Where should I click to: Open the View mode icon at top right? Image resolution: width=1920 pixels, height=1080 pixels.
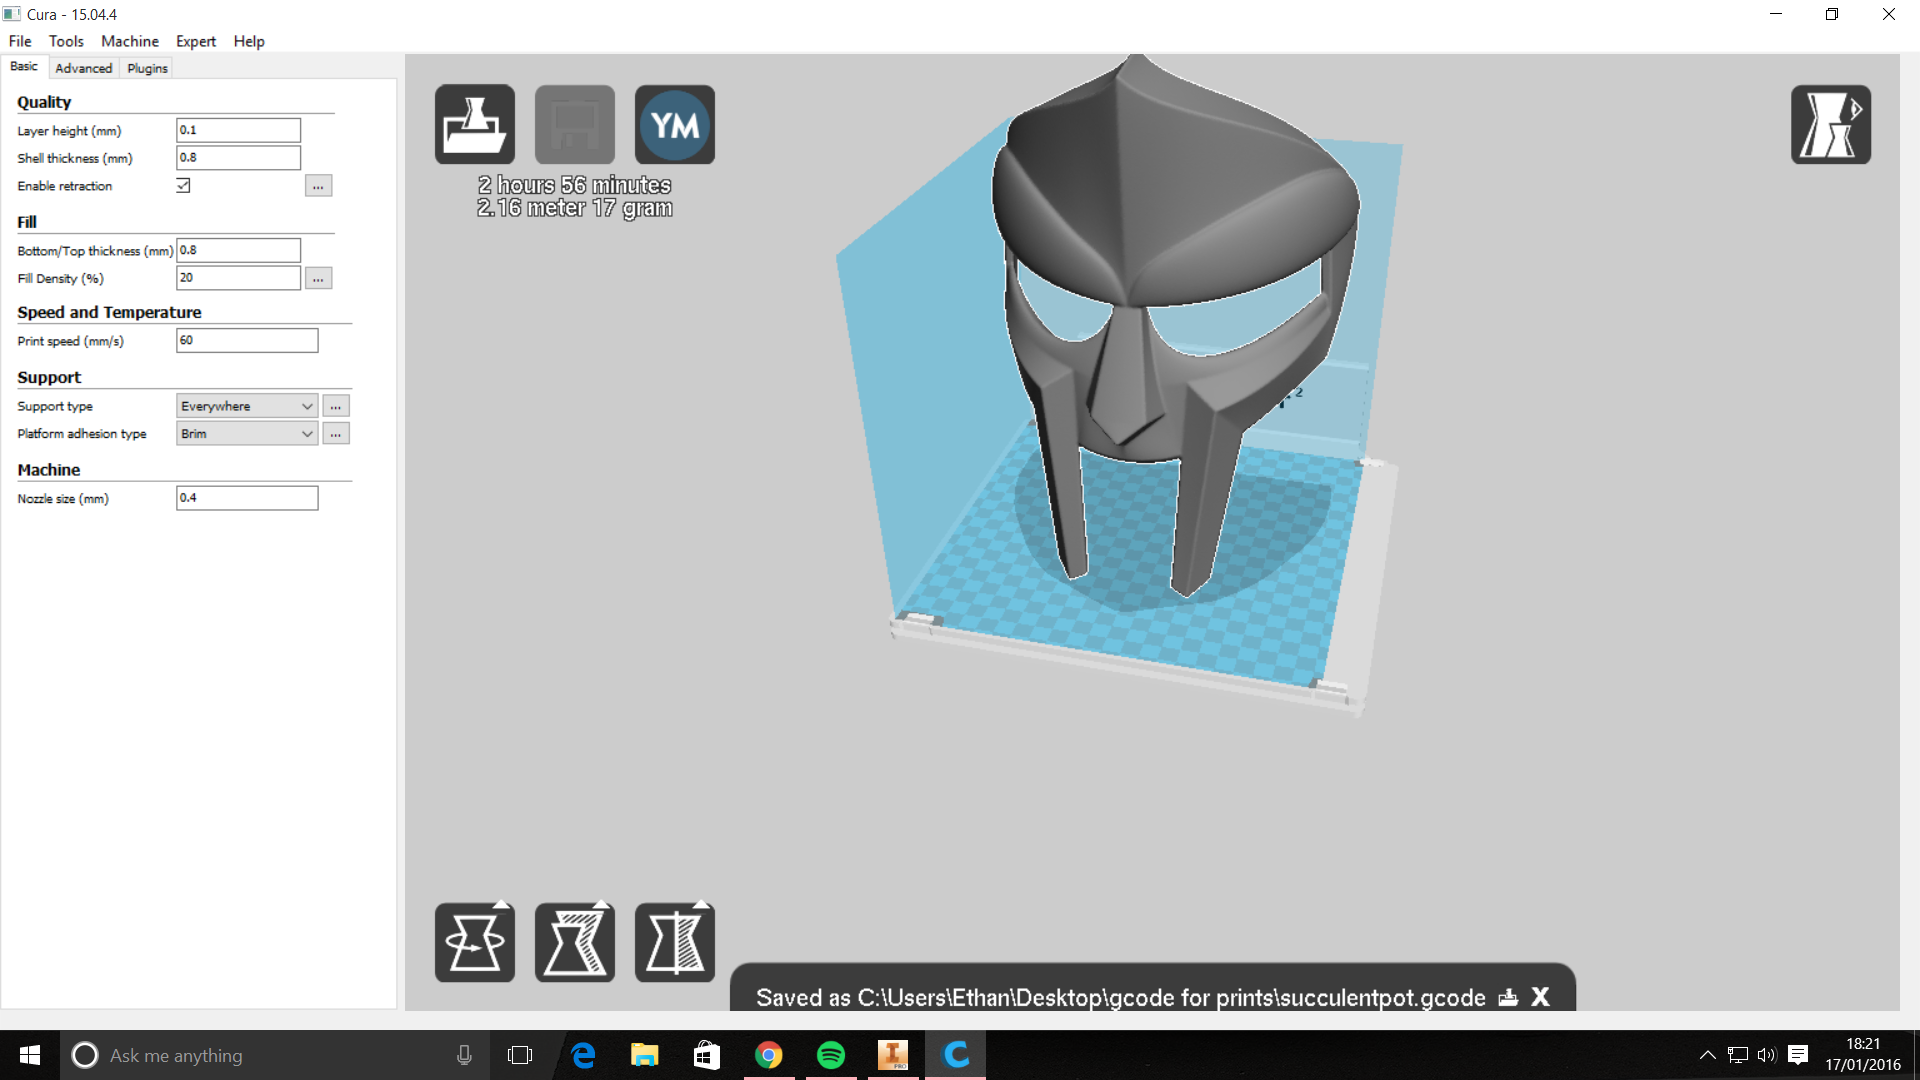[1831, 125]
